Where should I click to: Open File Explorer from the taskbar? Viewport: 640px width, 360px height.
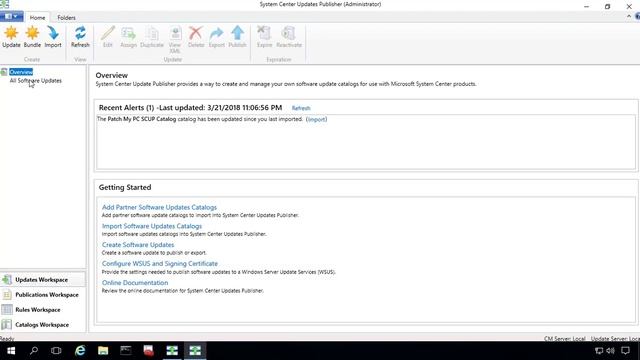tap(103, 351)
